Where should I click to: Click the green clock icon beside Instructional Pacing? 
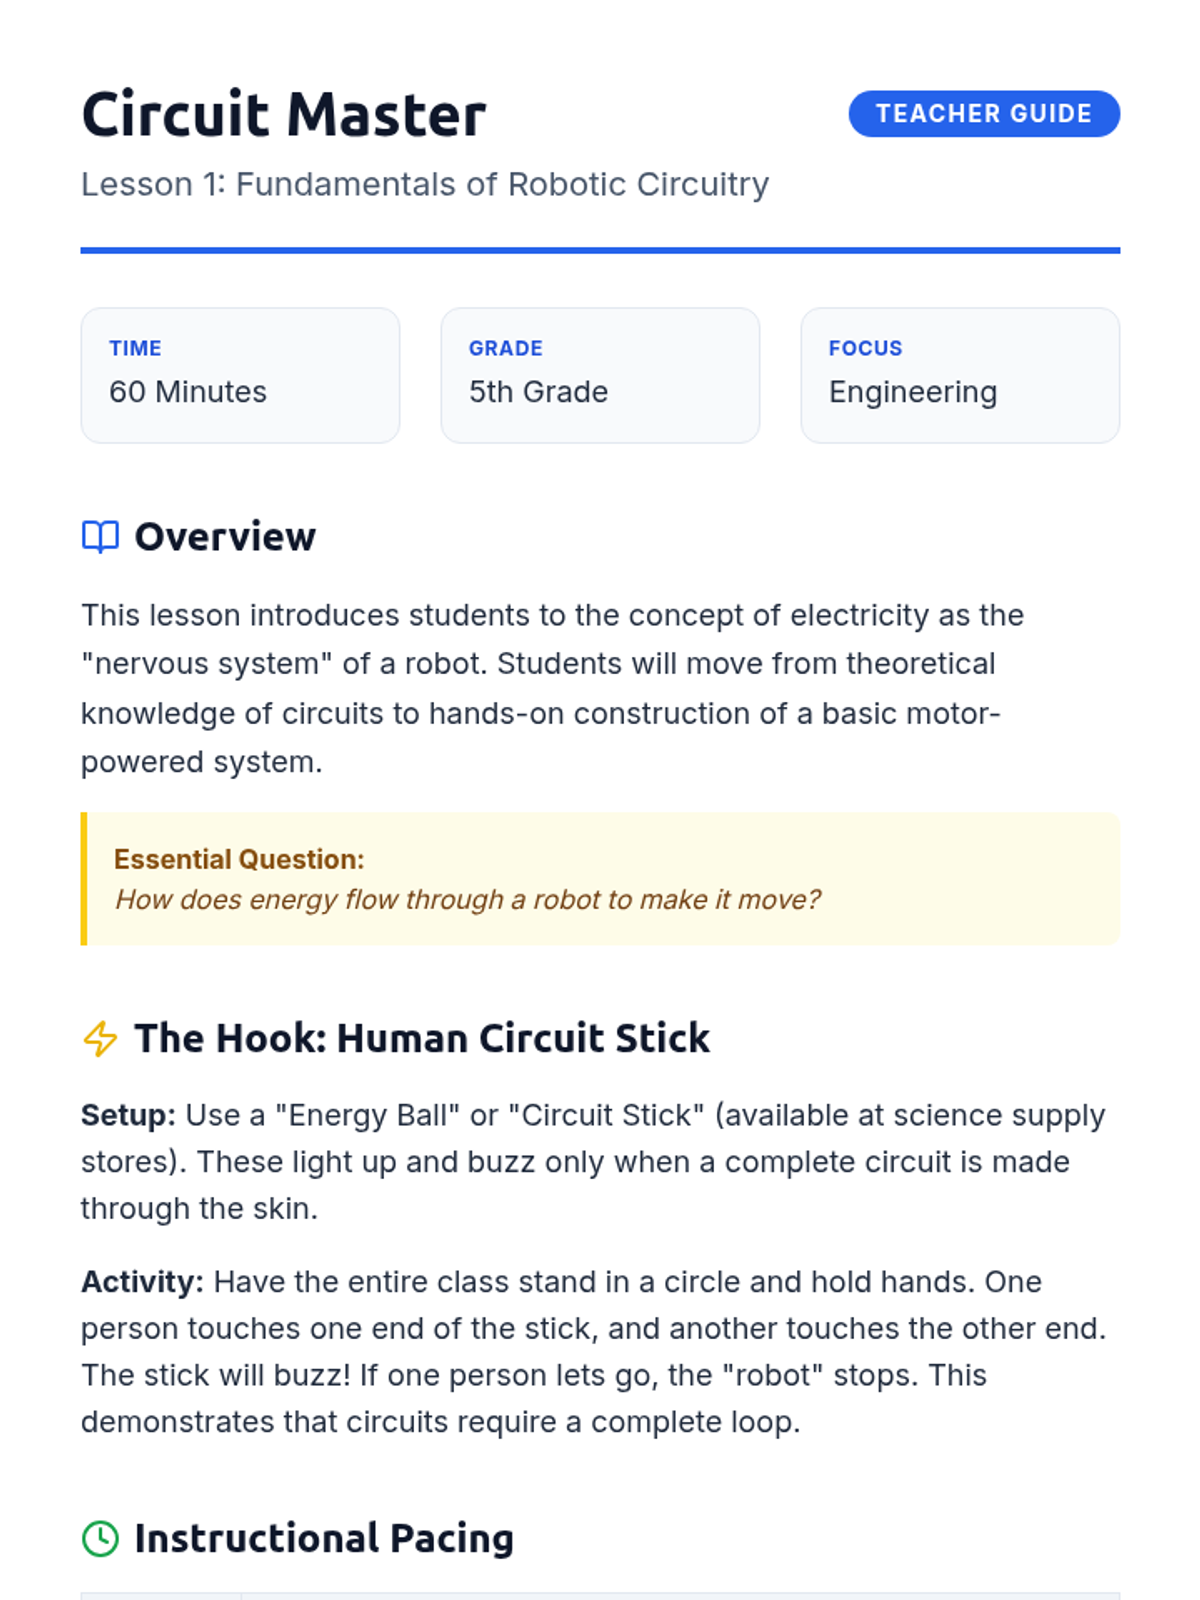click(100, 1538)
